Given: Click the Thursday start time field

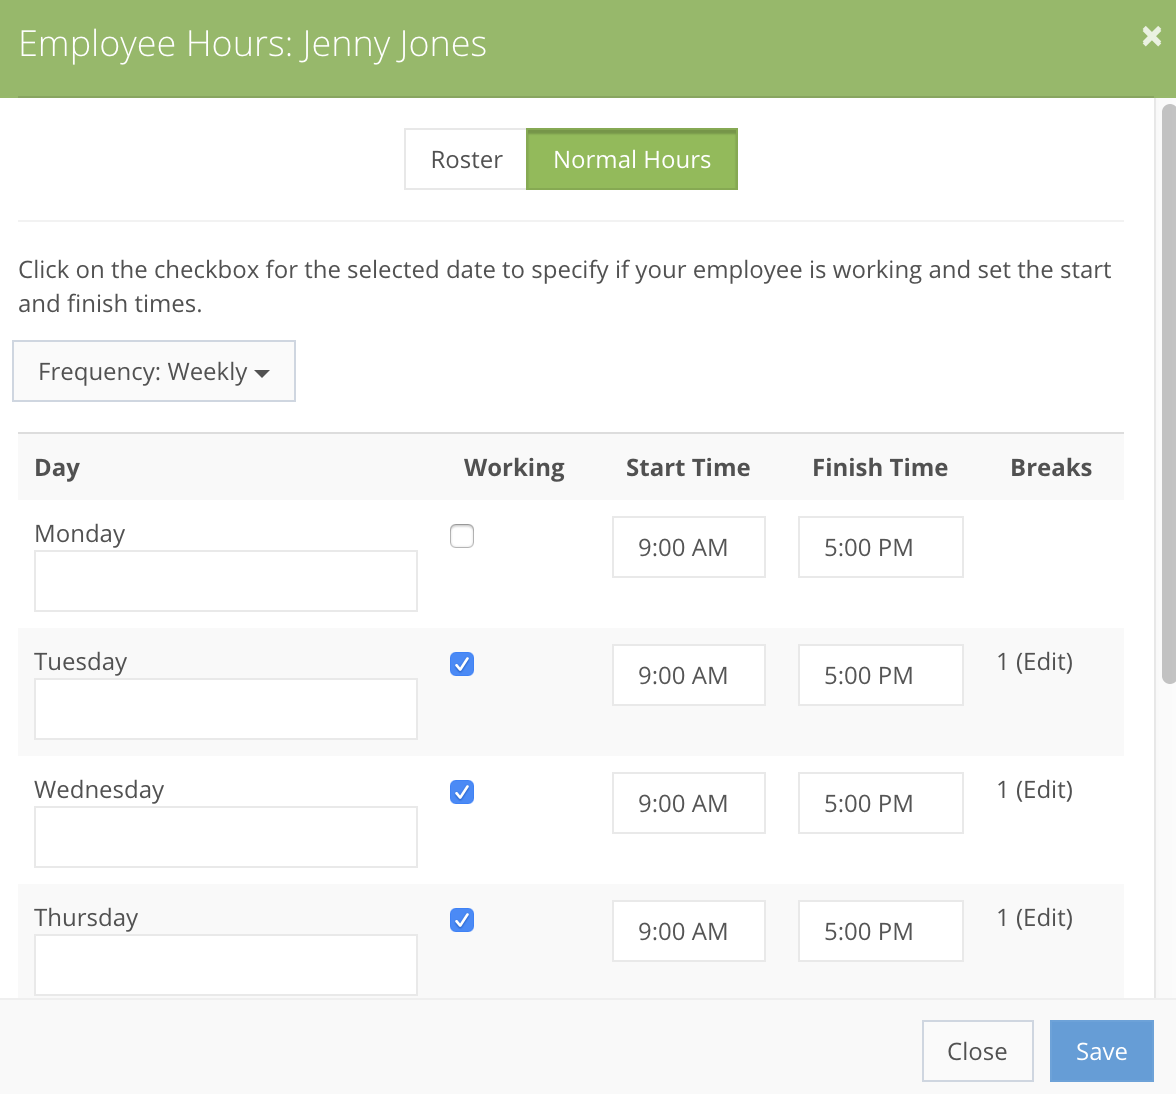Looking at the screenshot, I should pos(688,932).
